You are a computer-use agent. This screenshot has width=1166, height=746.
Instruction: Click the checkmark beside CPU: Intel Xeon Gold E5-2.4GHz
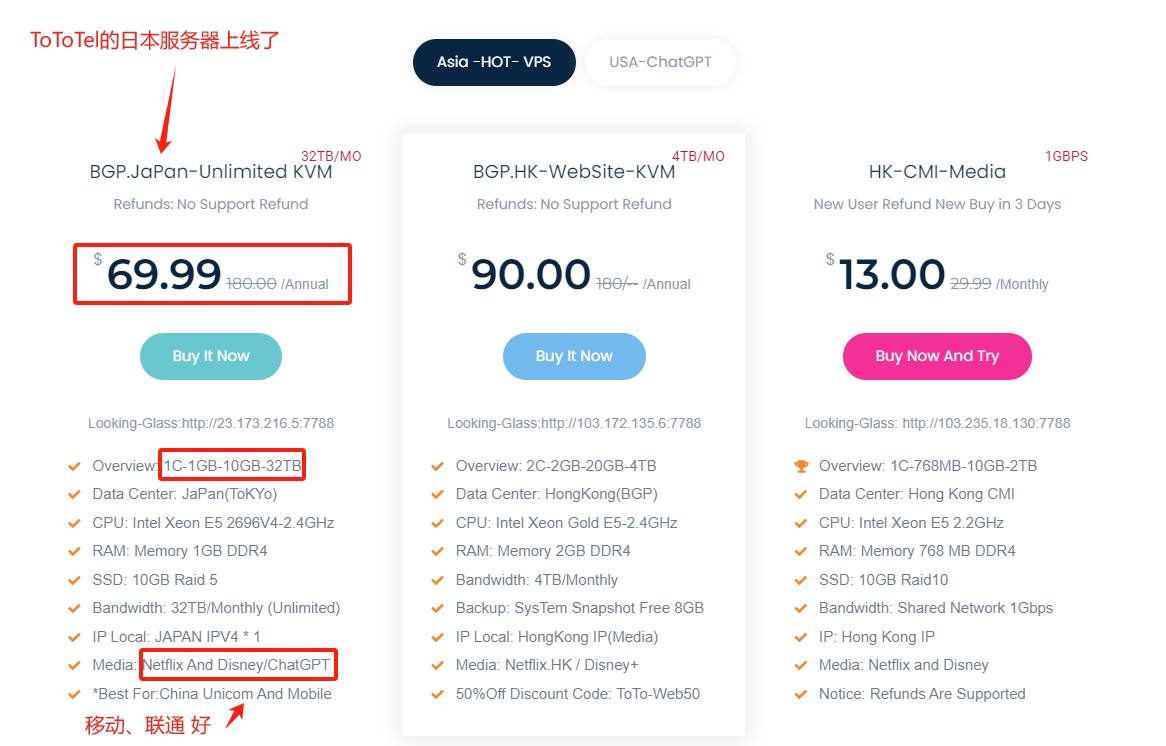[x=437, y=523]
